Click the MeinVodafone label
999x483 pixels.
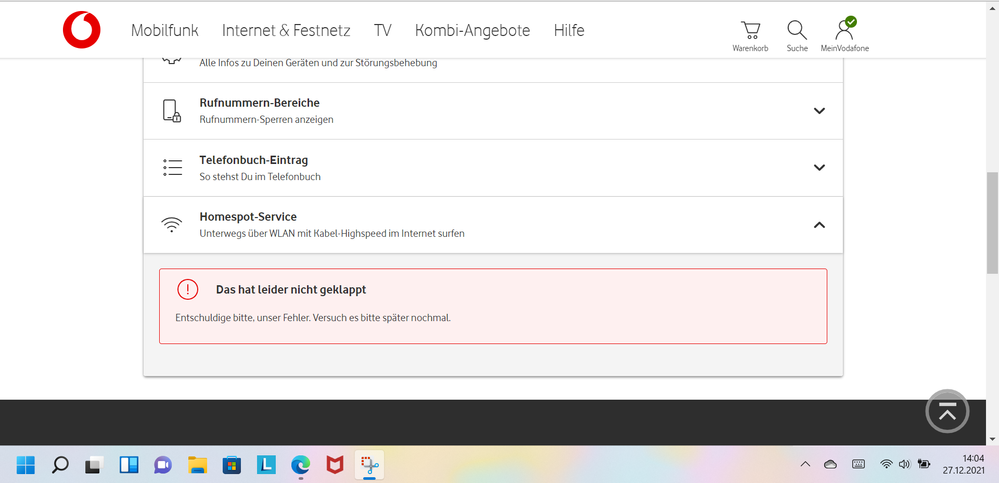click(845, 48)
